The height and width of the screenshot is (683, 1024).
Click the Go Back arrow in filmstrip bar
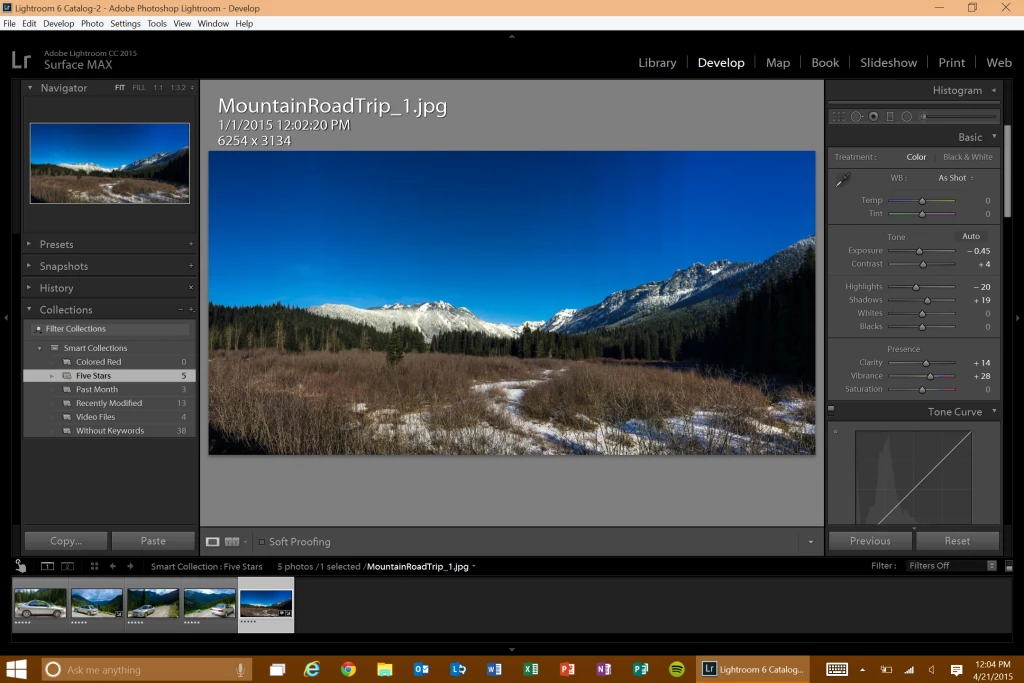coord(113,566)
